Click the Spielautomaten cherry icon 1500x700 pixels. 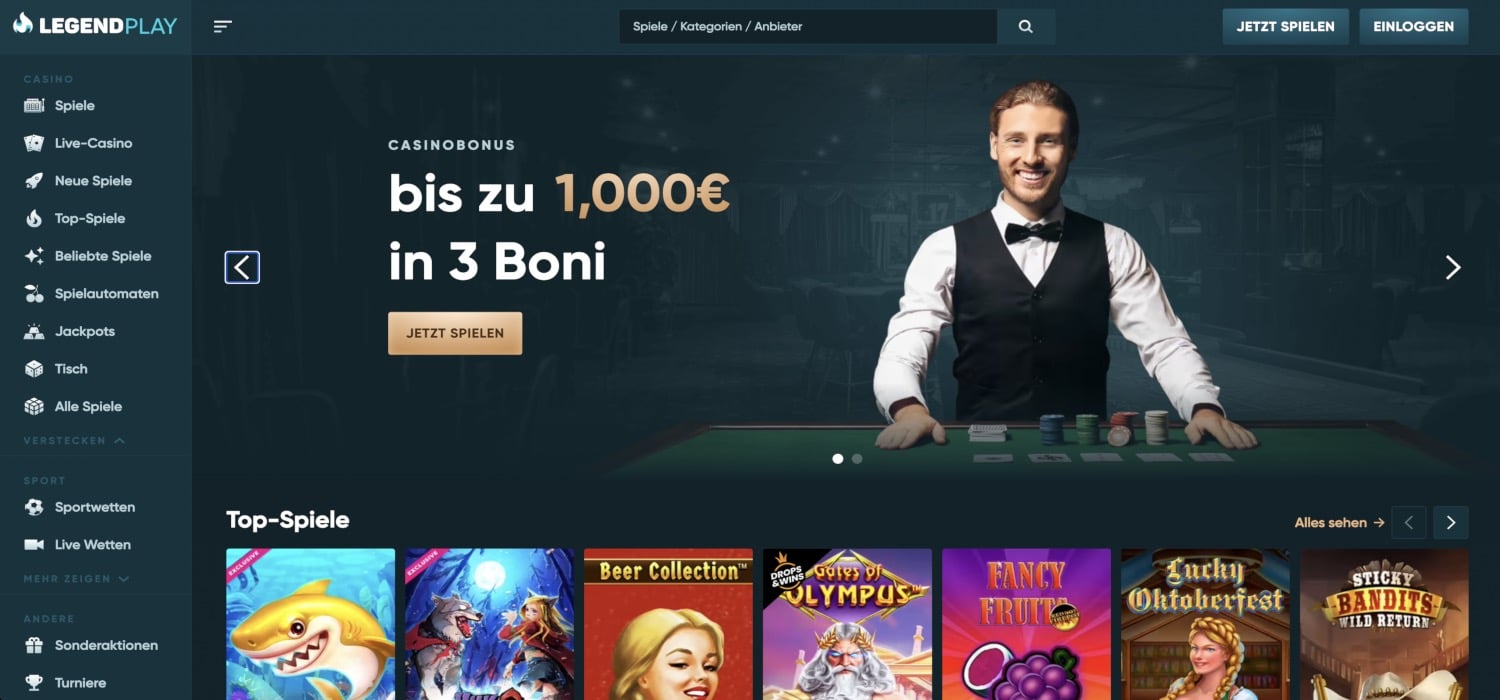(34, 294)
